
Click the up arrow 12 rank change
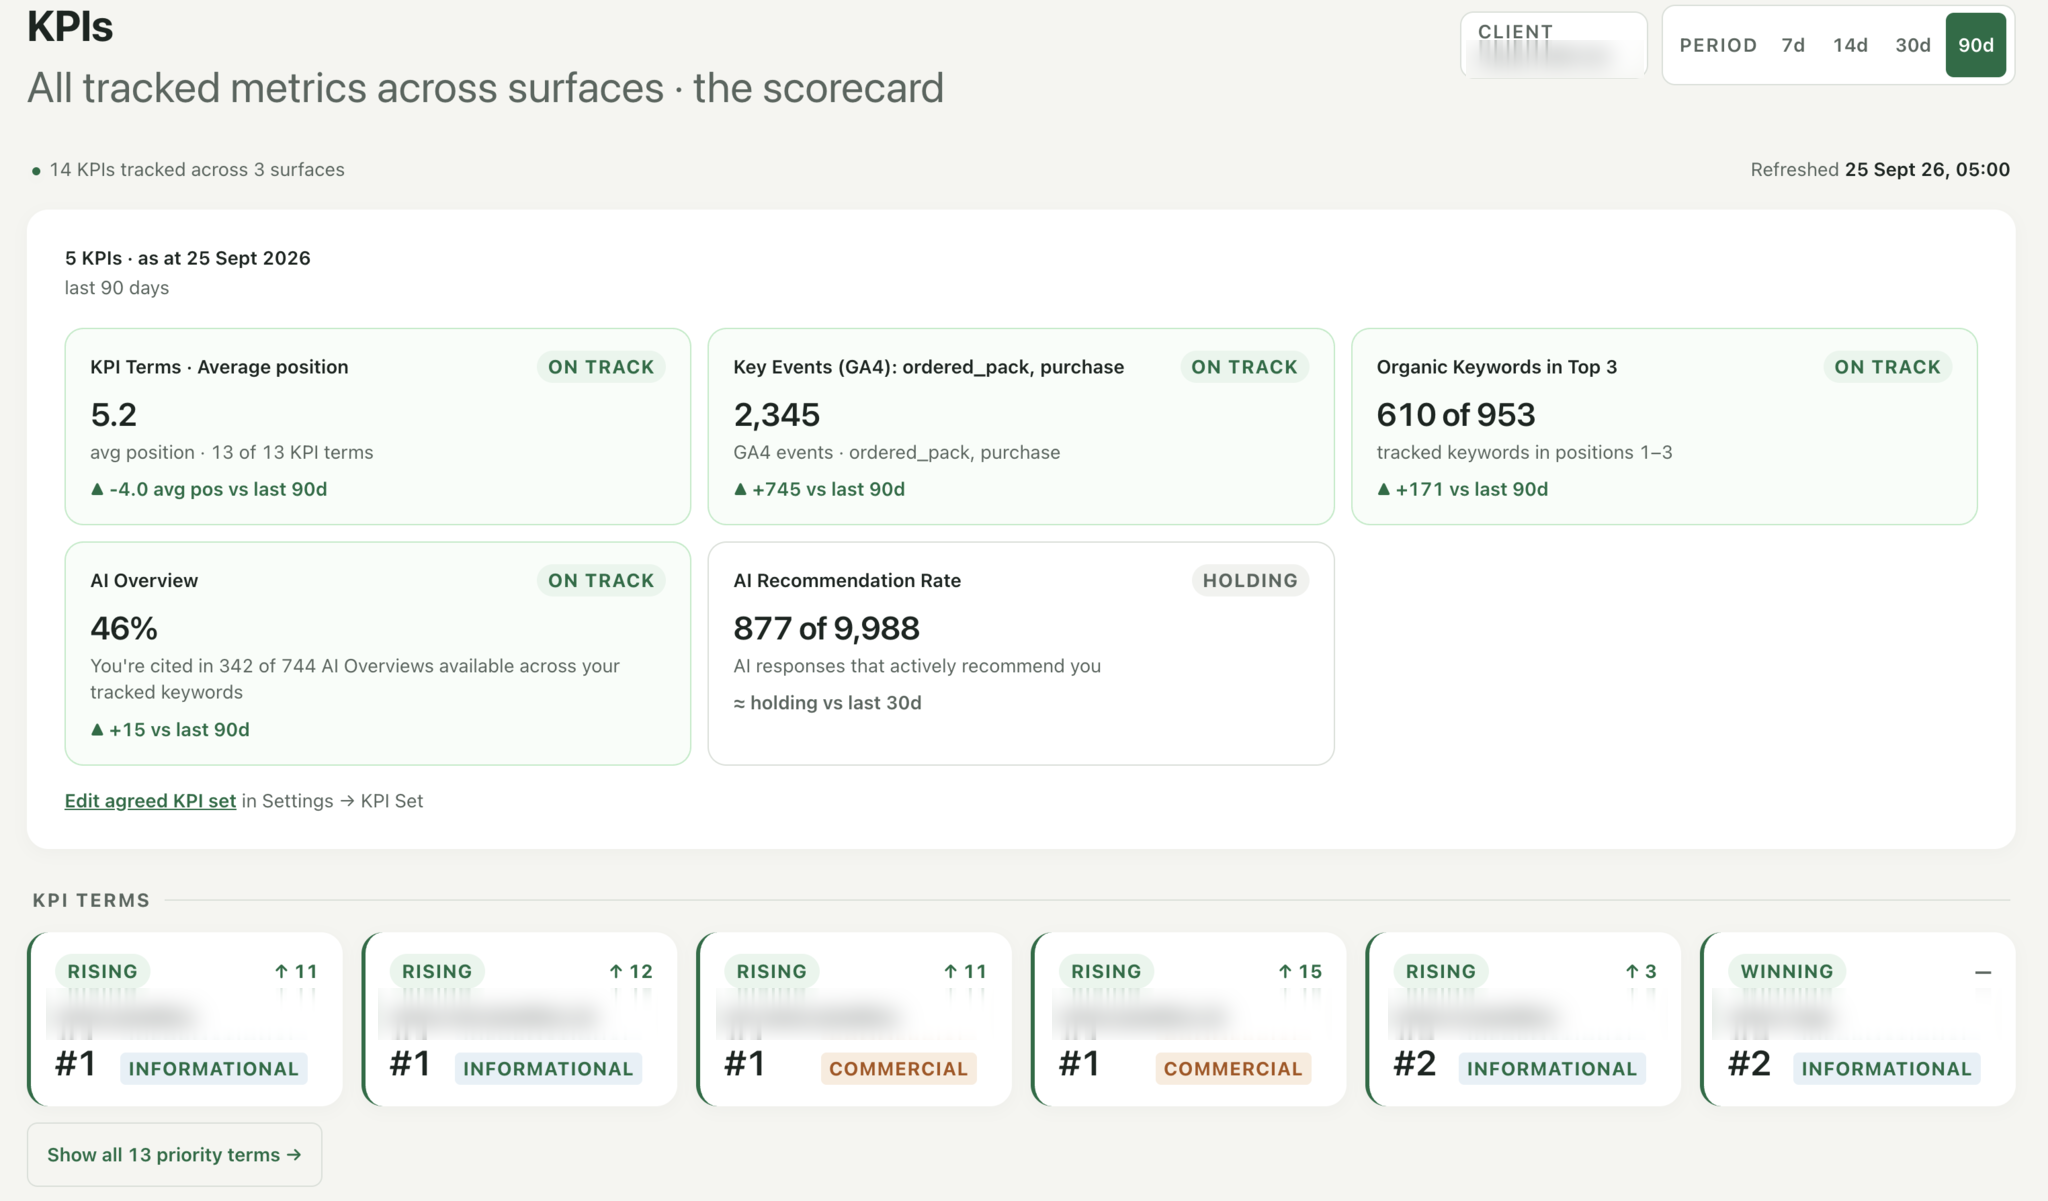point(631,971)
